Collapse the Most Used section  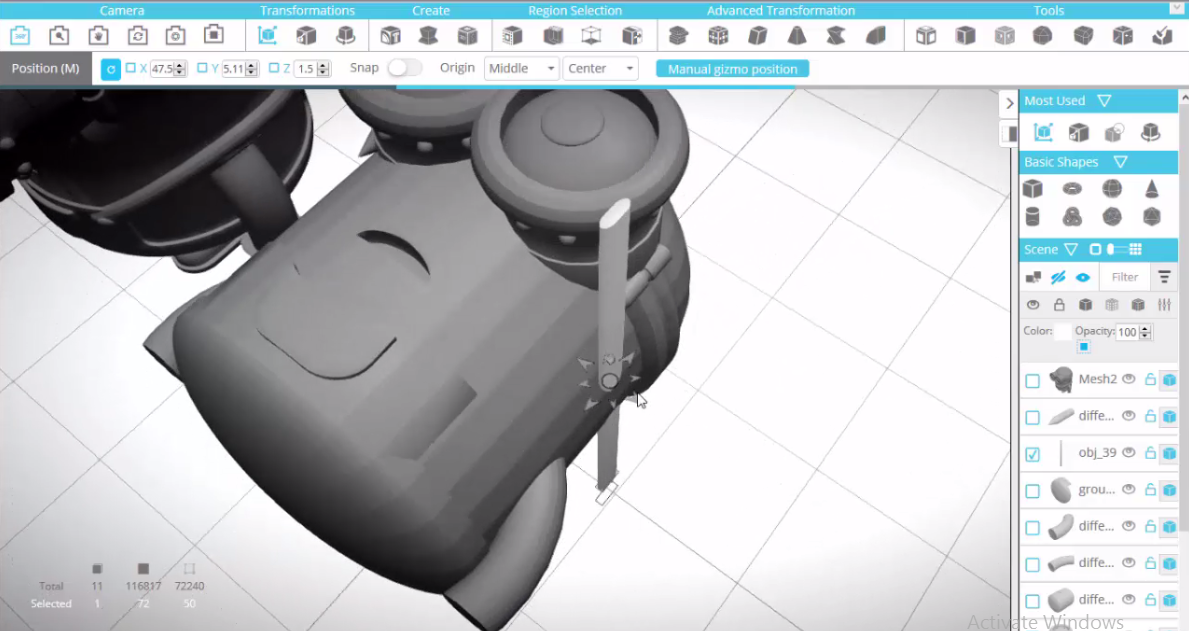tap(1104, 101)
